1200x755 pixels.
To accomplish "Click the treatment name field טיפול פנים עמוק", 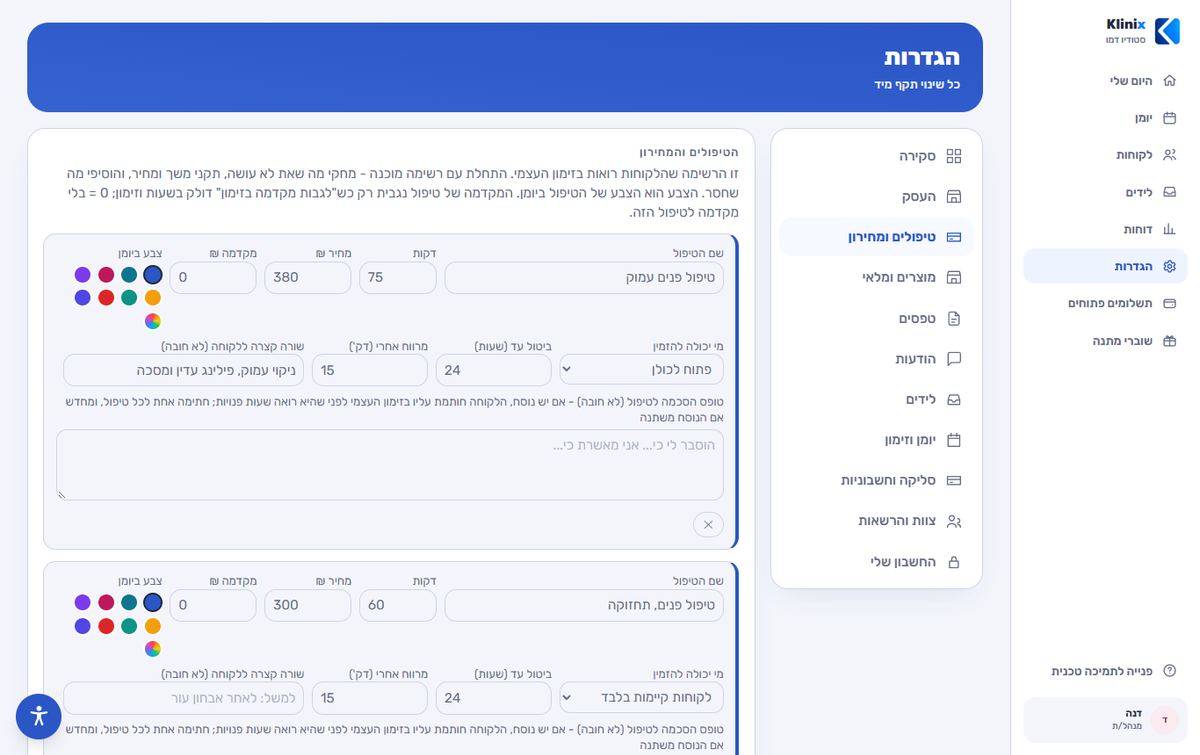I will (x=584, y=278).
